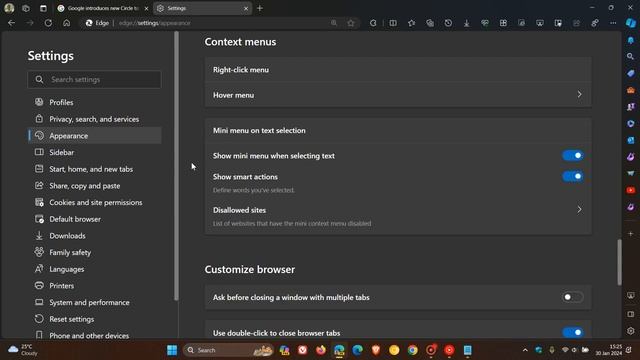Screen dimensions: 640x360
Task: Open the YouTube icon in sidebar
Action: [631, 190]
